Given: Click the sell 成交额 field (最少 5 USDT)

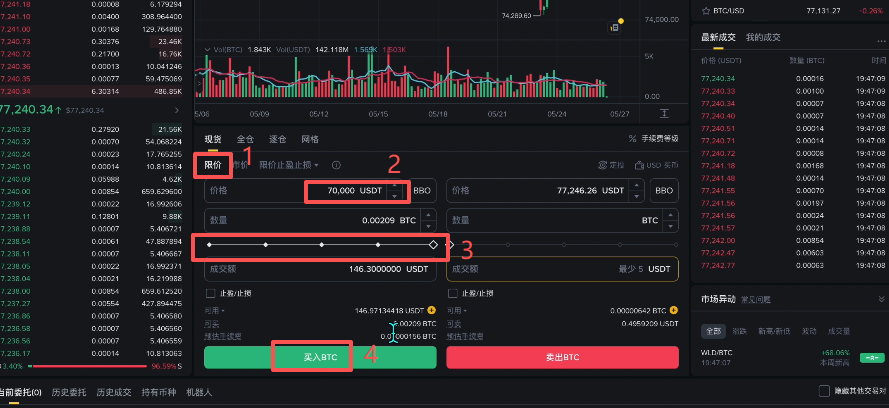Looking at the screenshot, I should coord(562,269).
